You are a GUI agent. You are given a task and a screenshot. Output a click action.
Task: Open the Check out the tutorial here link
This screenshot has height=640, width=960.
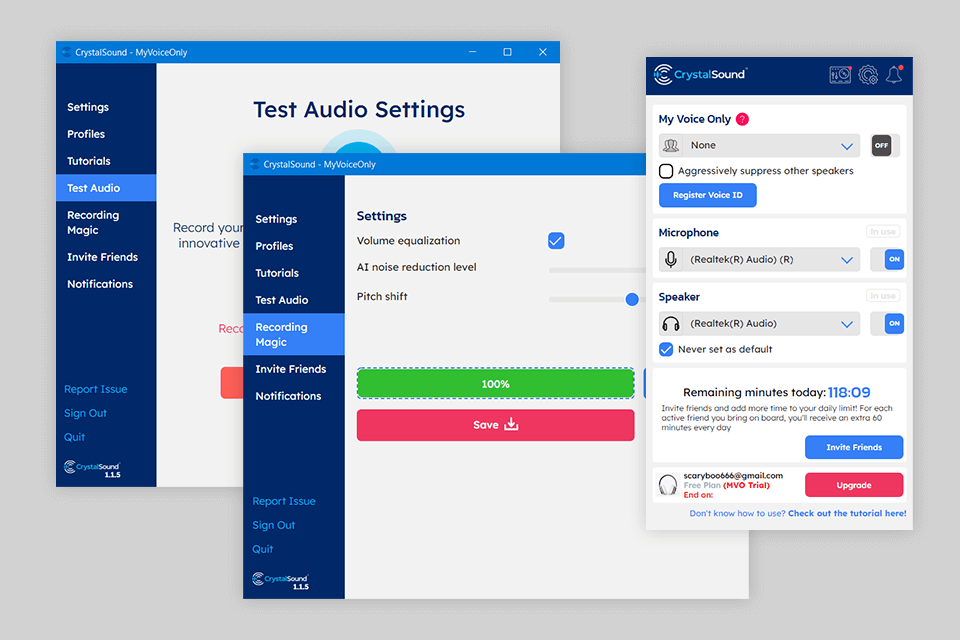tap(847, 513)
